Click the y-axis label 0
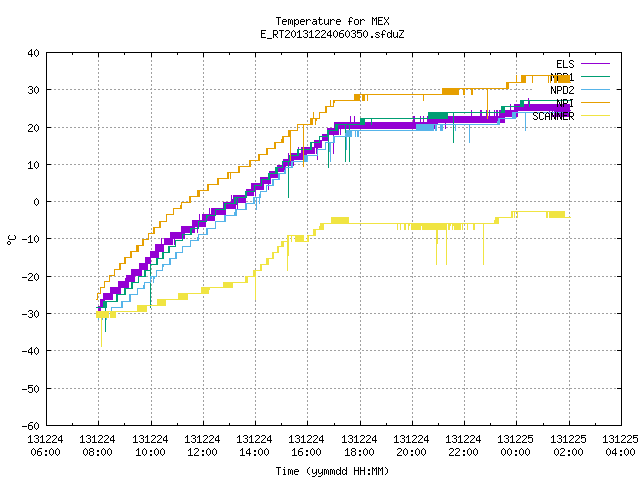Screen dimensions: 640x480 37,202
